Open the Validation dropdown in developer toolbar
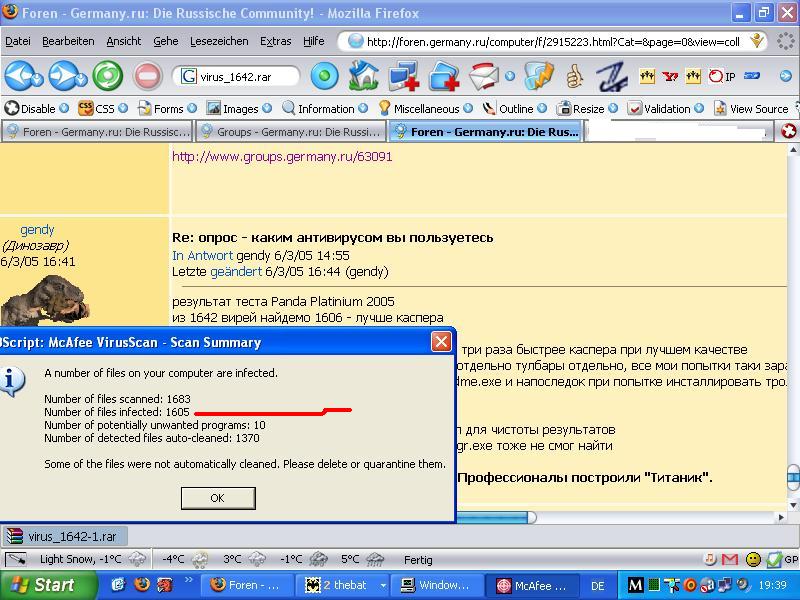Viewport: 800px width, 600px height. (x=699, y=109)
